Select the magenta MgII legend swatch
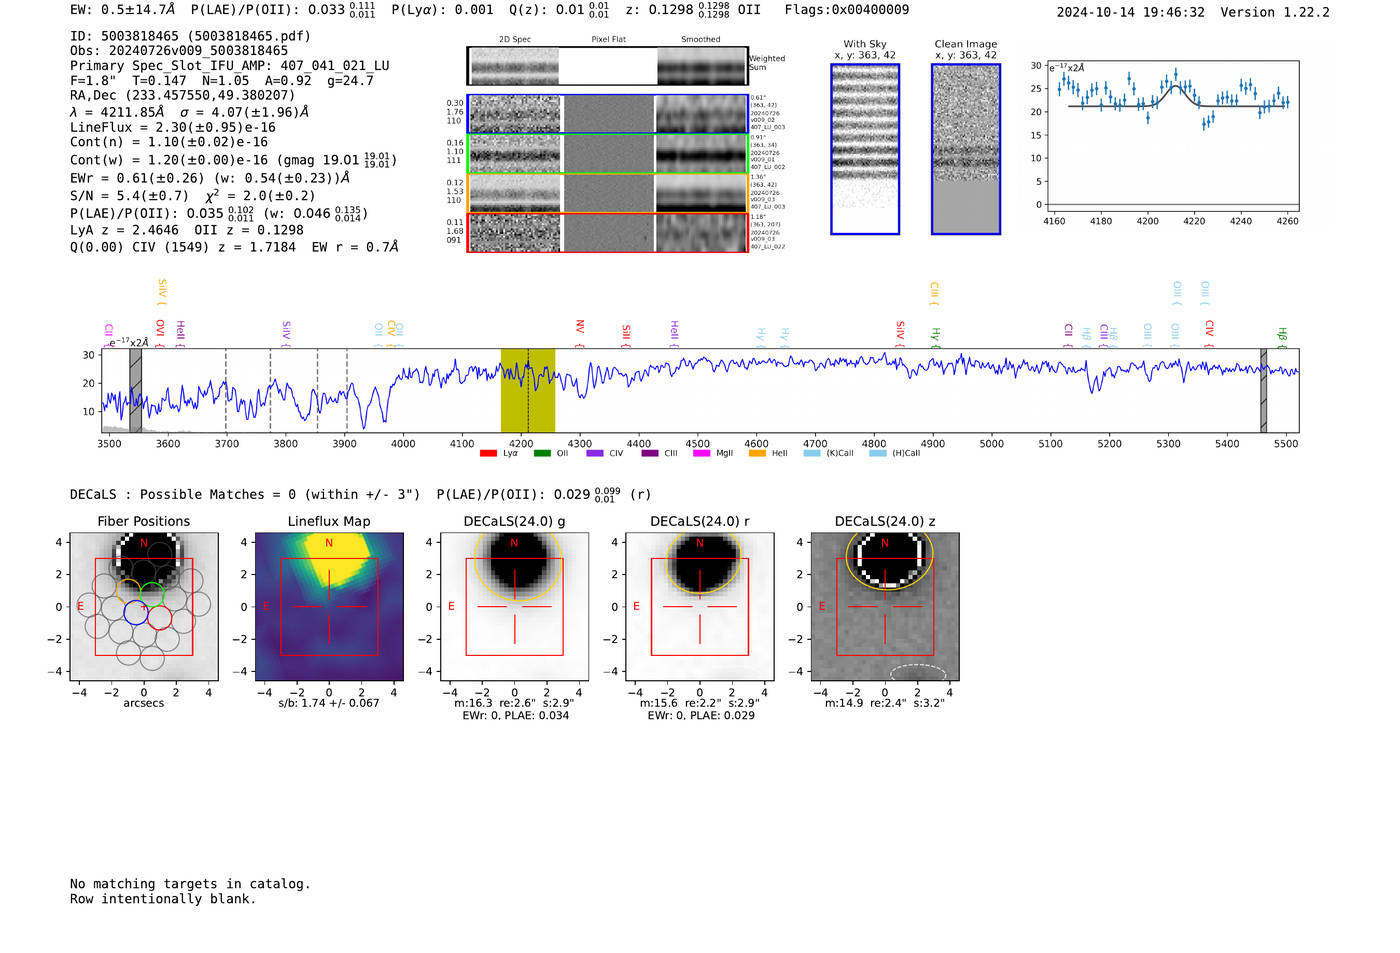 [x=702, y=453]
